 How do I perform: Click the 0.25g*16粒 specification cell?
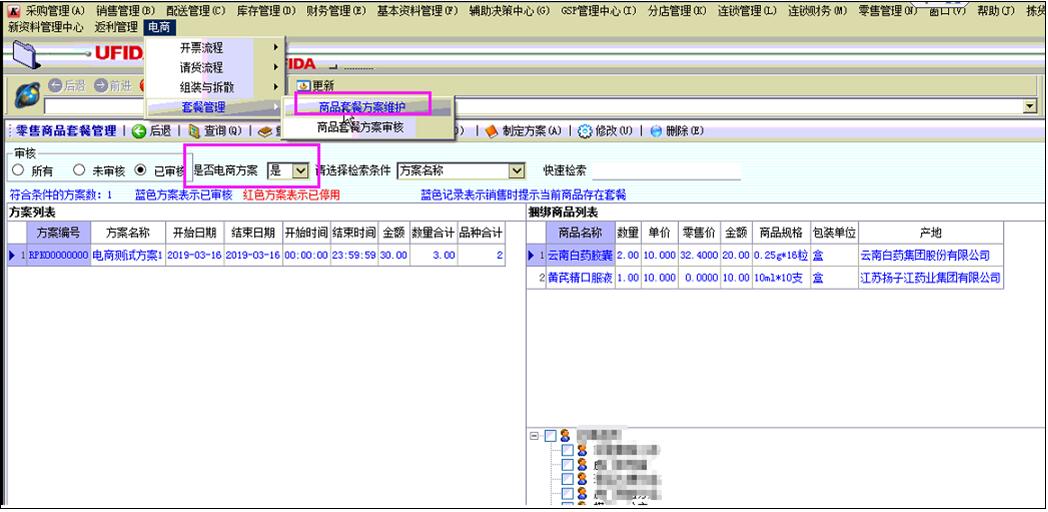(781, 255)
